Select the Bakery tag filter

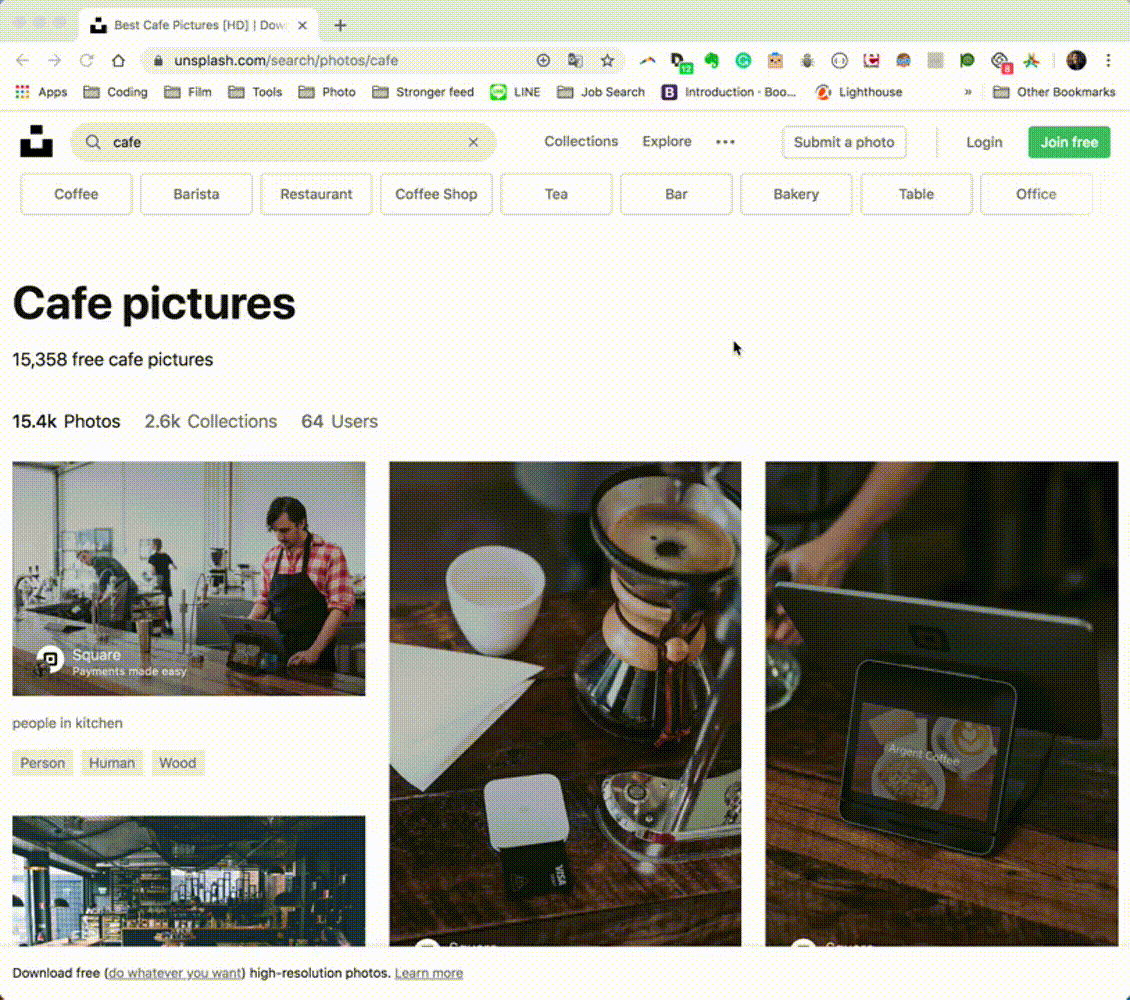click(796, 194)
